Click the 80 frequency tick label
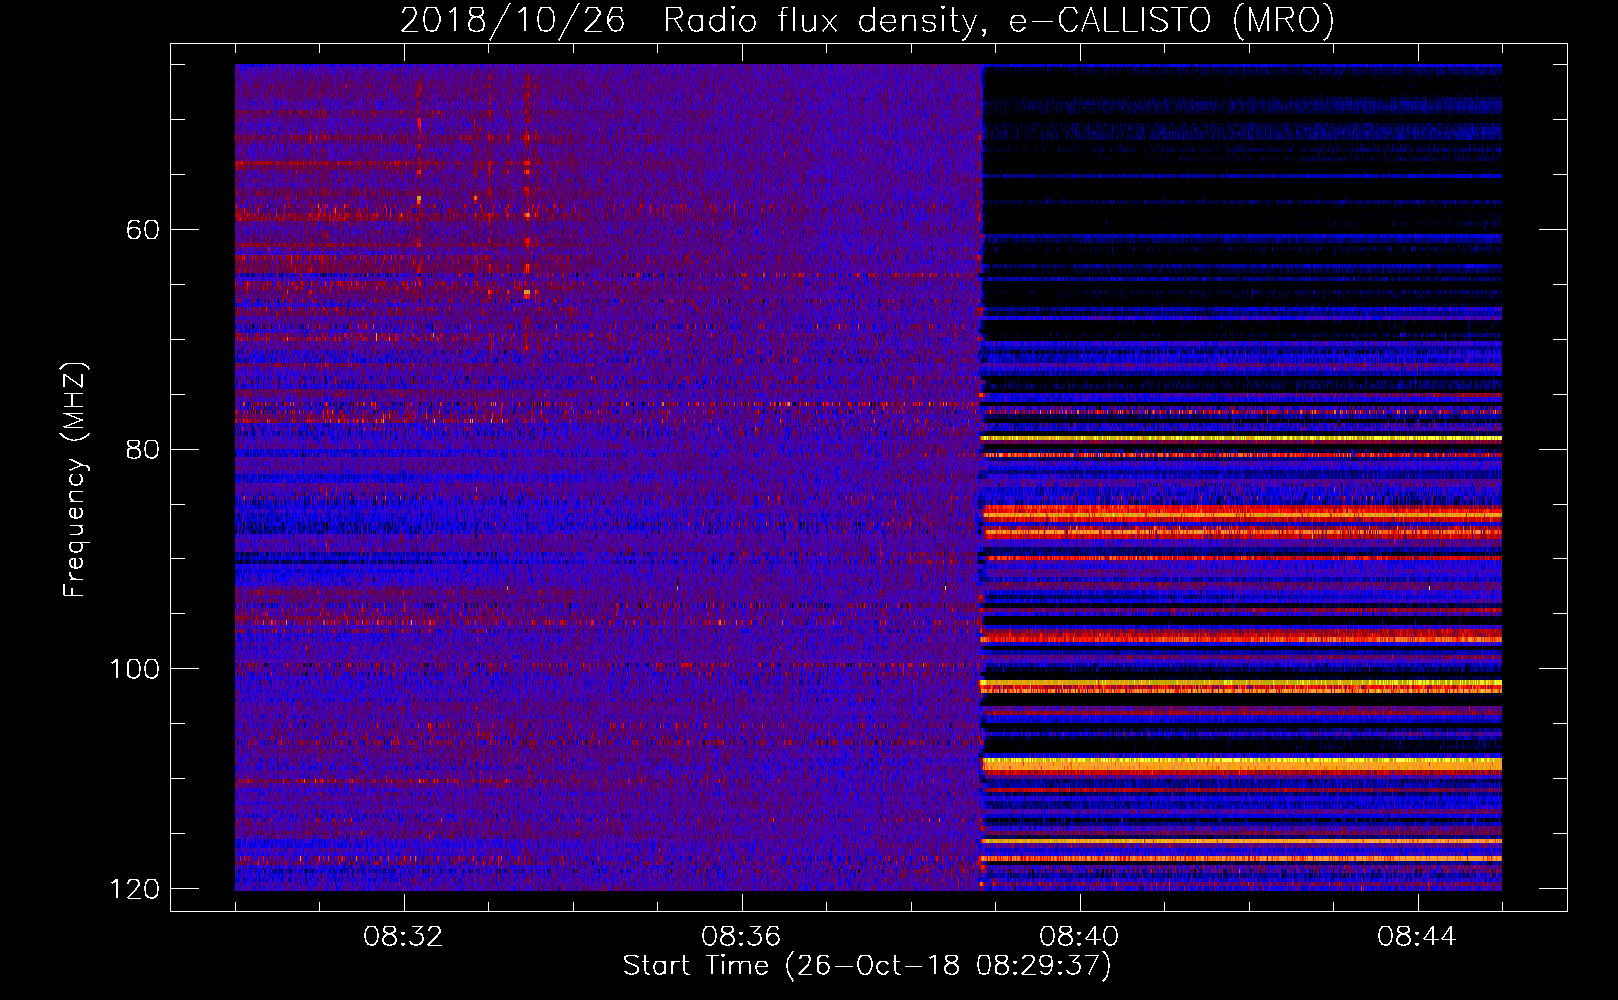 tap(143, 449)
